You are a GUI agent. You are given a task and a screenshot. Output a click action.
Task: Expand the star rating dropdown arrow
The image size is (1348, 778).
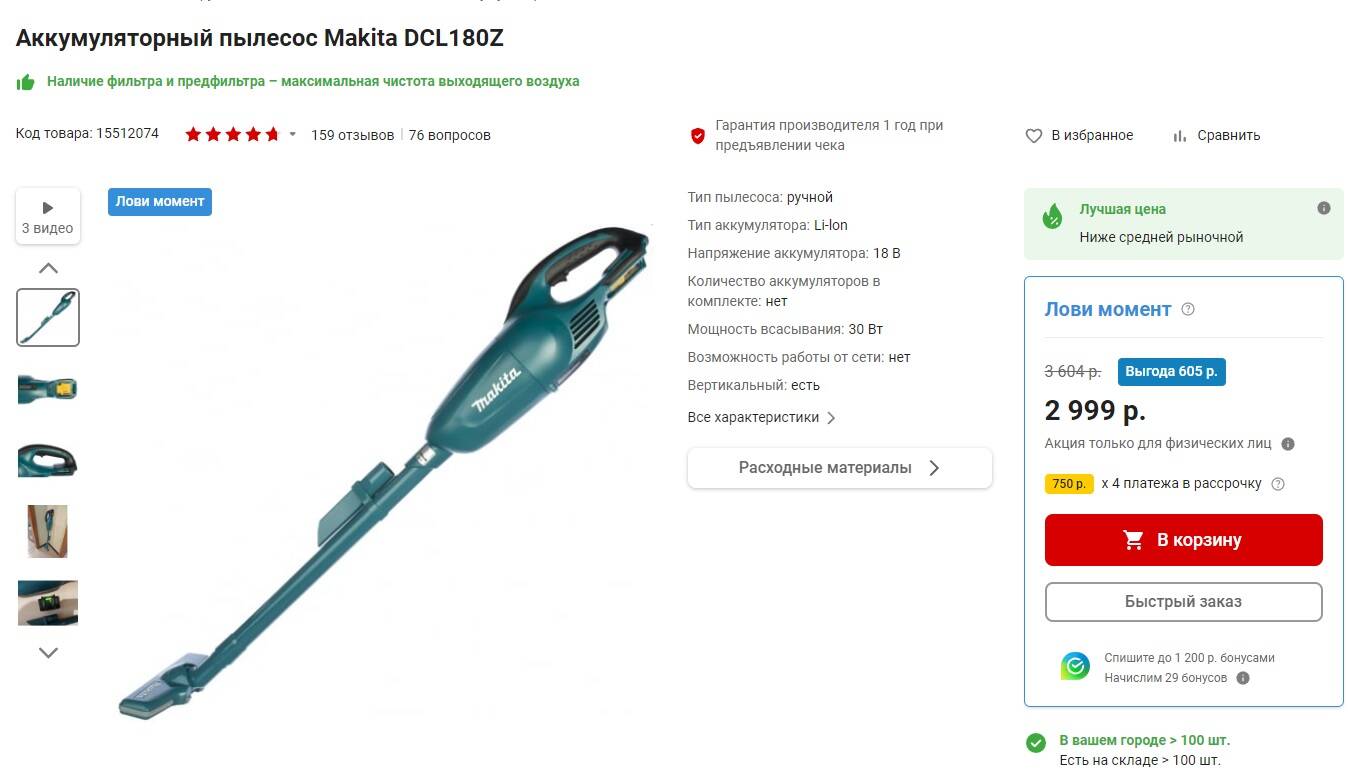pos(293,134)
